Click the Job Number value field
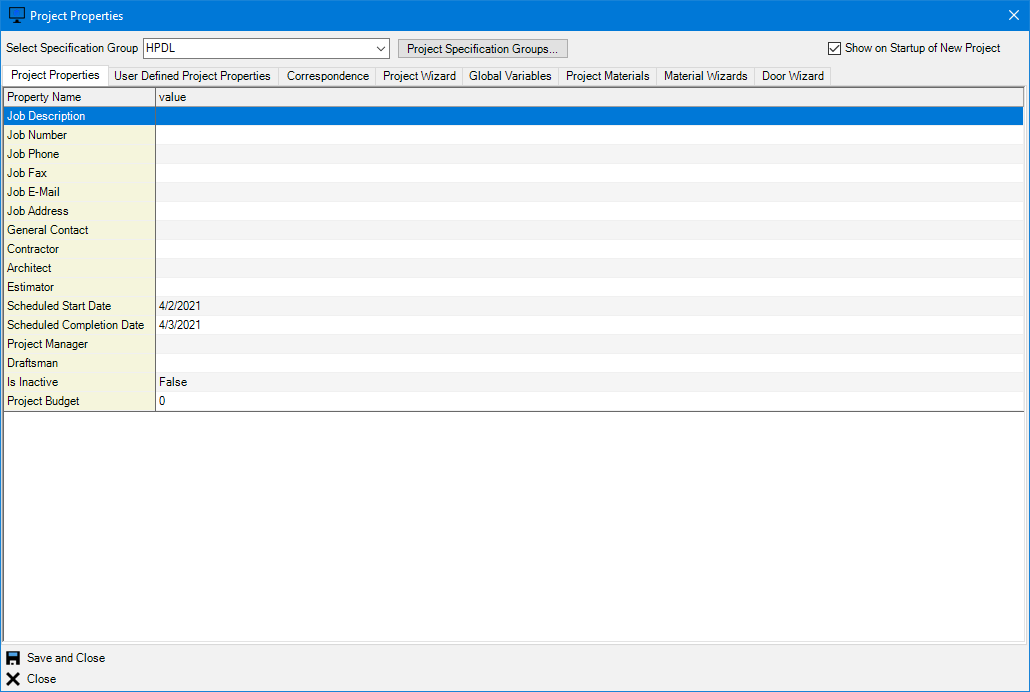The width and height of the screenshot is (1030, 692). click(588, 135)
